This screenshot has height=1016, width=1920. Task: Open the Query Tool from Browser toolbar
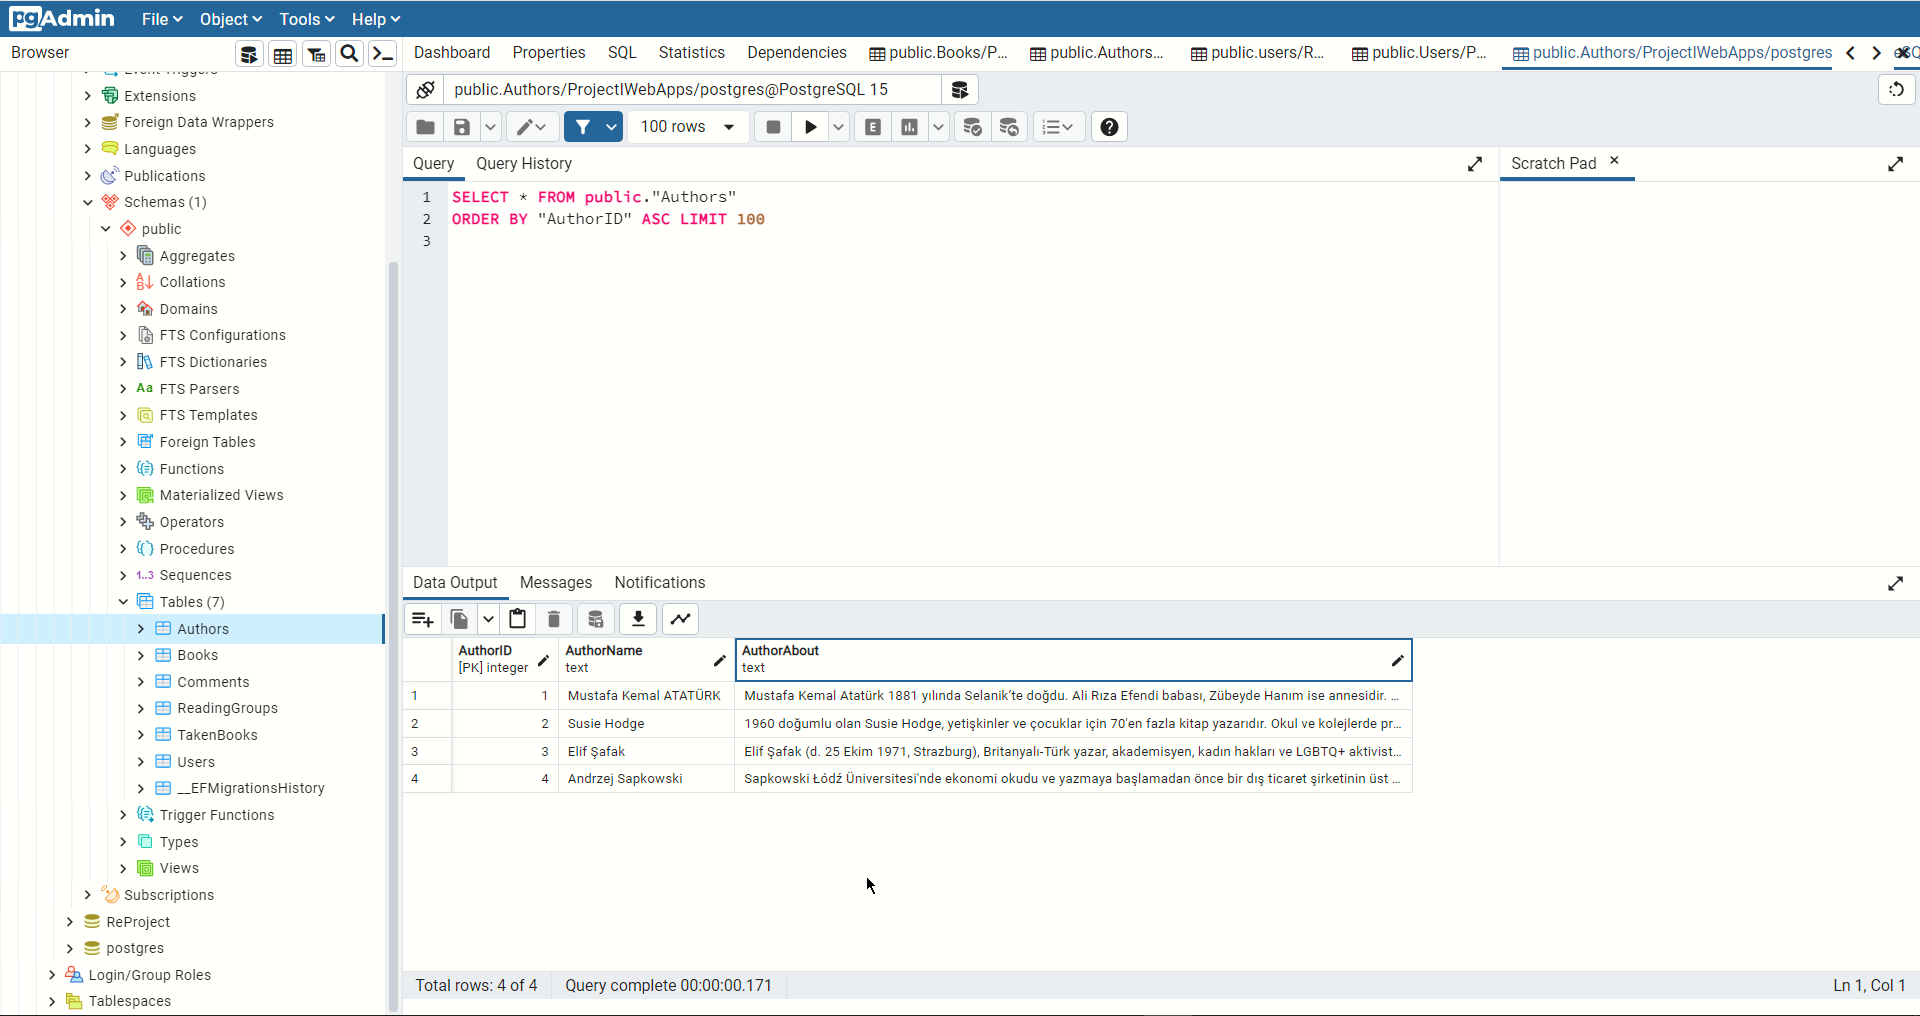pos(249,54)
